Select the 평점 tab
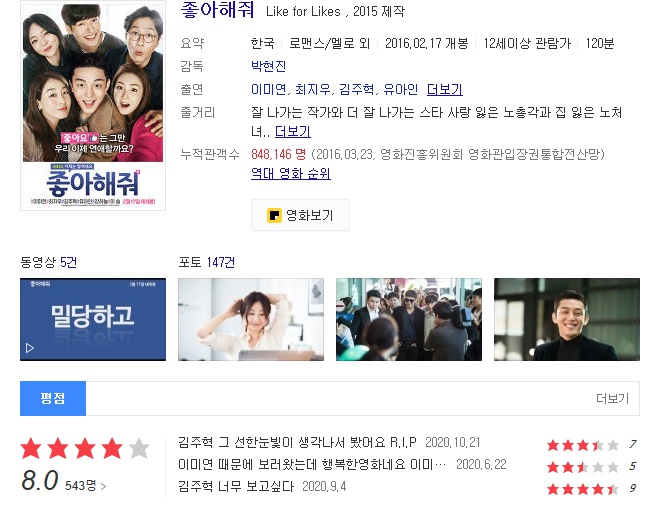The height and width of the screenshot is (508, 660). [53, 399]
